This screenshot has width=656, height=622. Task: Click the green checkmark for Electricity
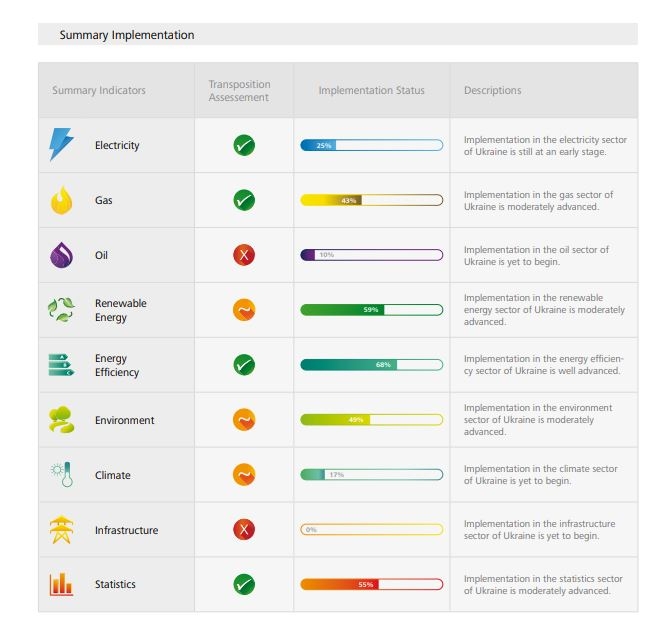(x=244, y=145)
